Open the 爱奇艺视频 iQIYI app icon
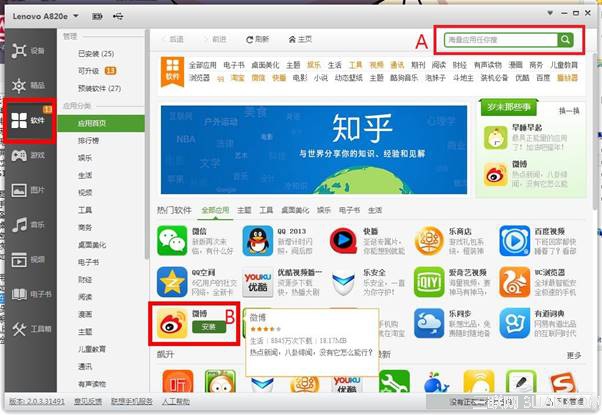The width and height of the screenshot is (602, 415). (x=429, y=282)
